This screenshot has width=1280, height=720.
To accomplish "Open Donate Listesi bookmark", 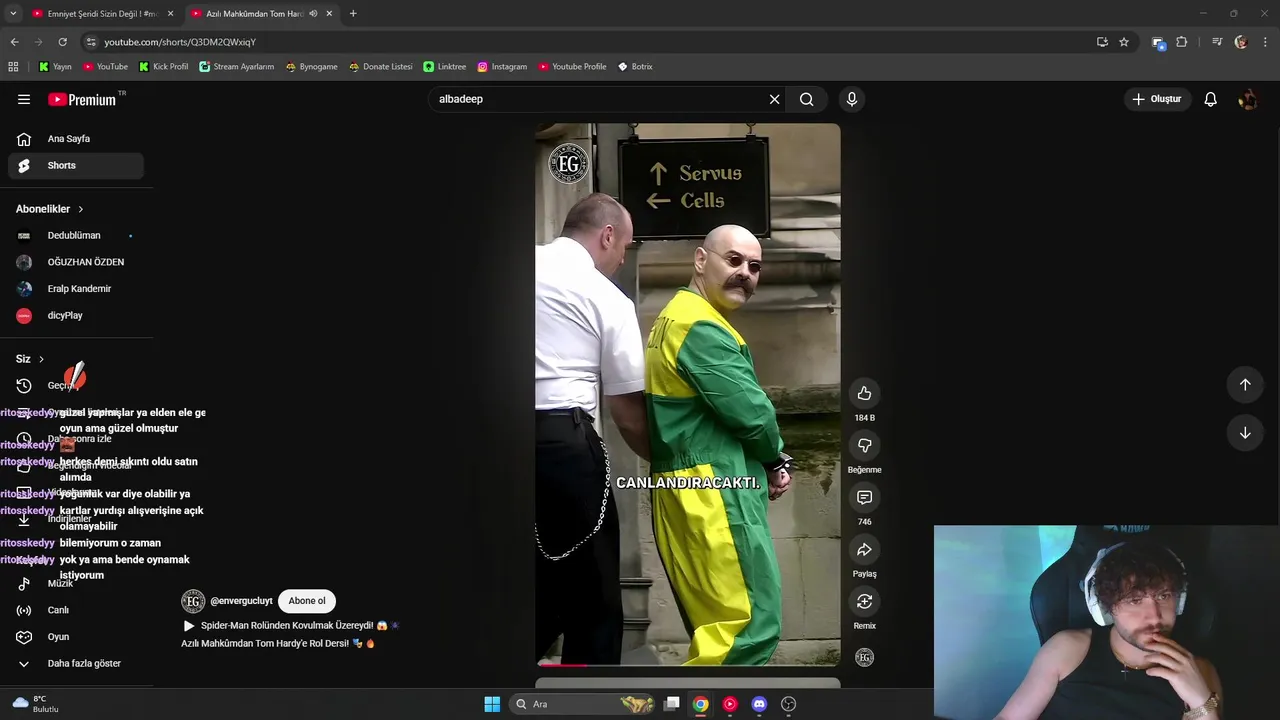I will click(x=380, y=67).
